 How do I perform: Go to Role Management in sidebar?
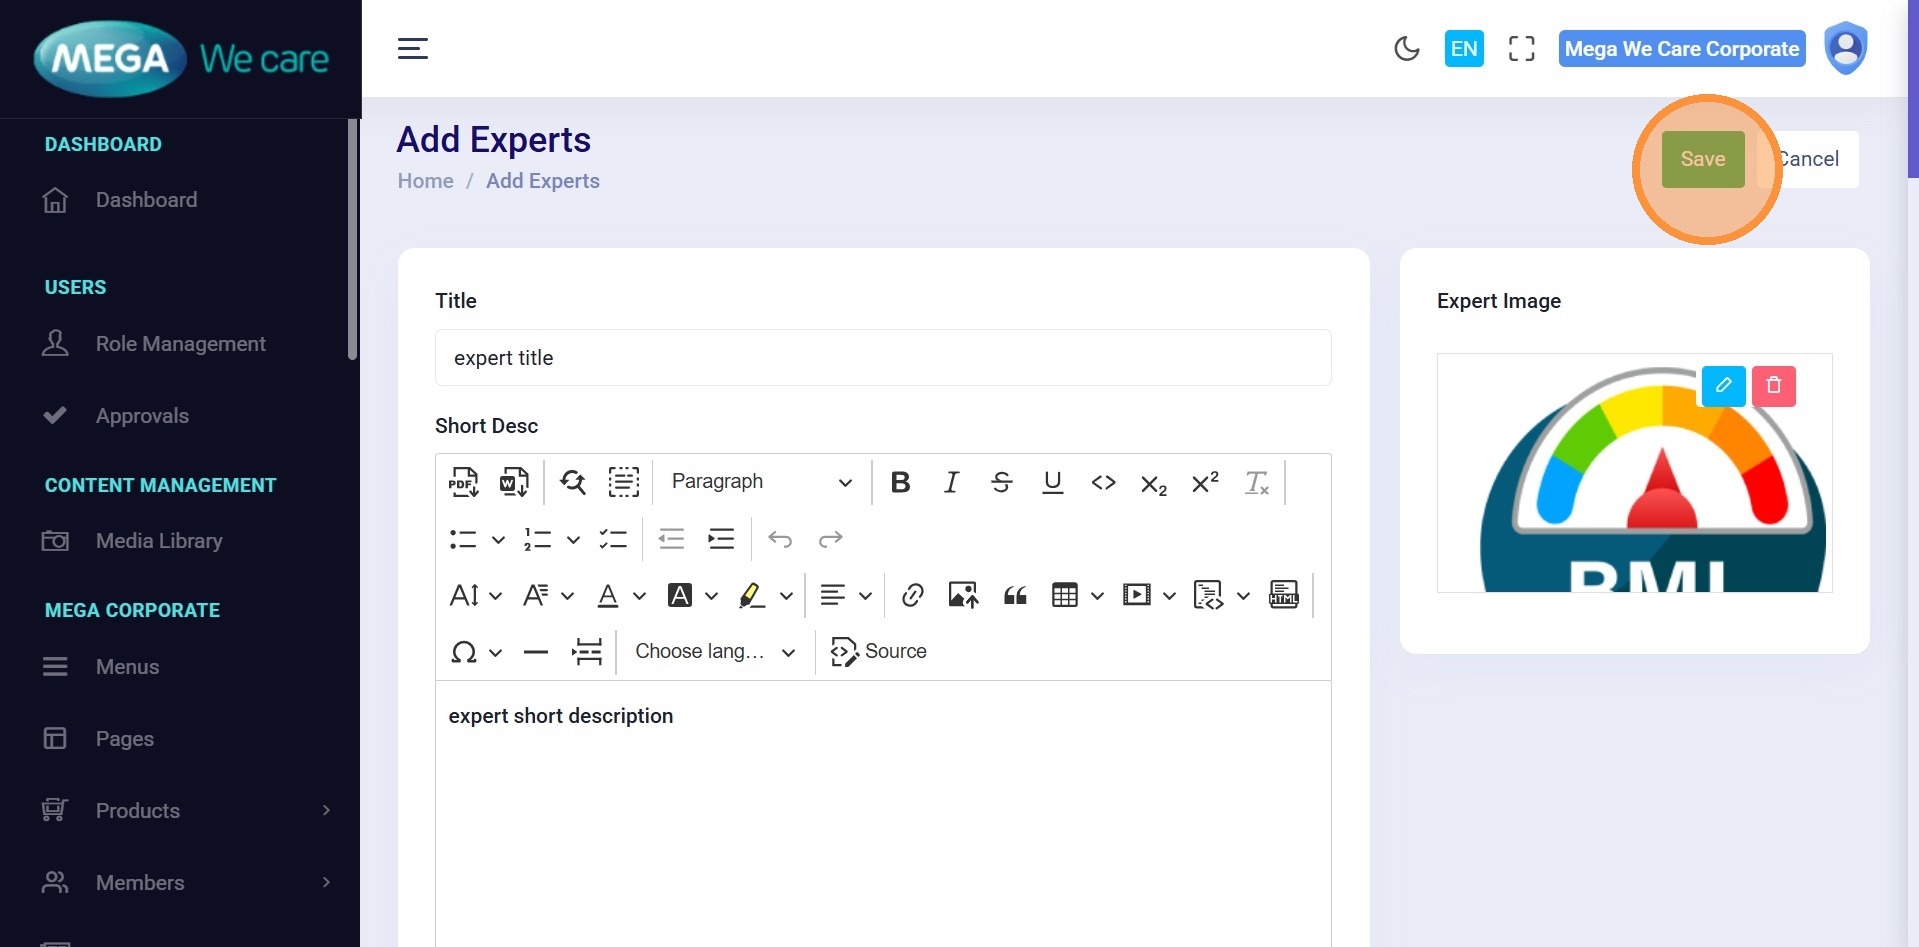(180, 344)
